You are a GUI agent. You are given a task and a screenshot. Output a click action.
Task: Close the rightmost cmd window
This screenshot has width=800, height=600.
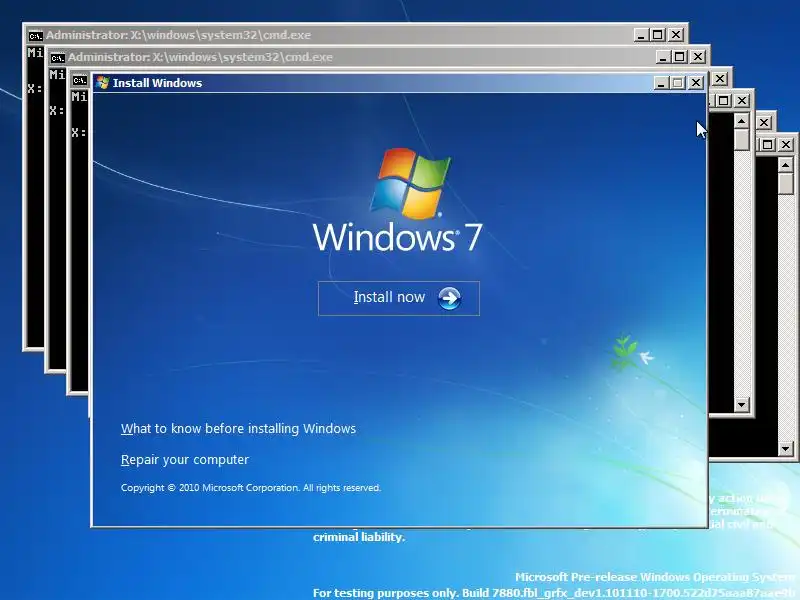[786, 144]
